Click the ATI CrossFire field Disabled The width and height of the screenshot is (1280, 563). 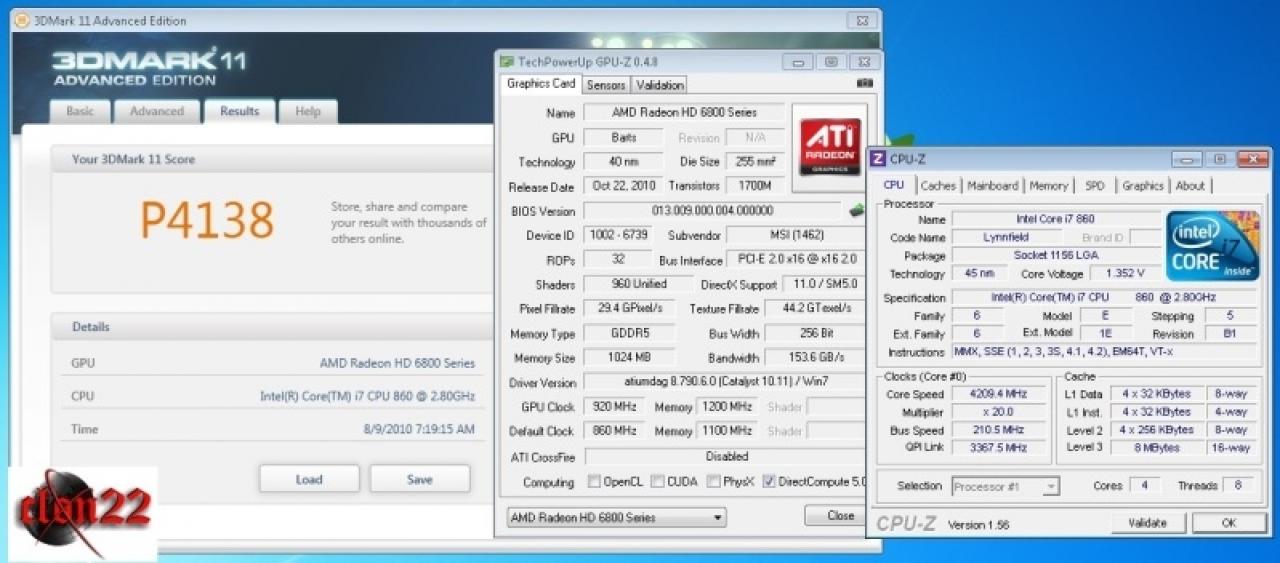click(724, 456)
